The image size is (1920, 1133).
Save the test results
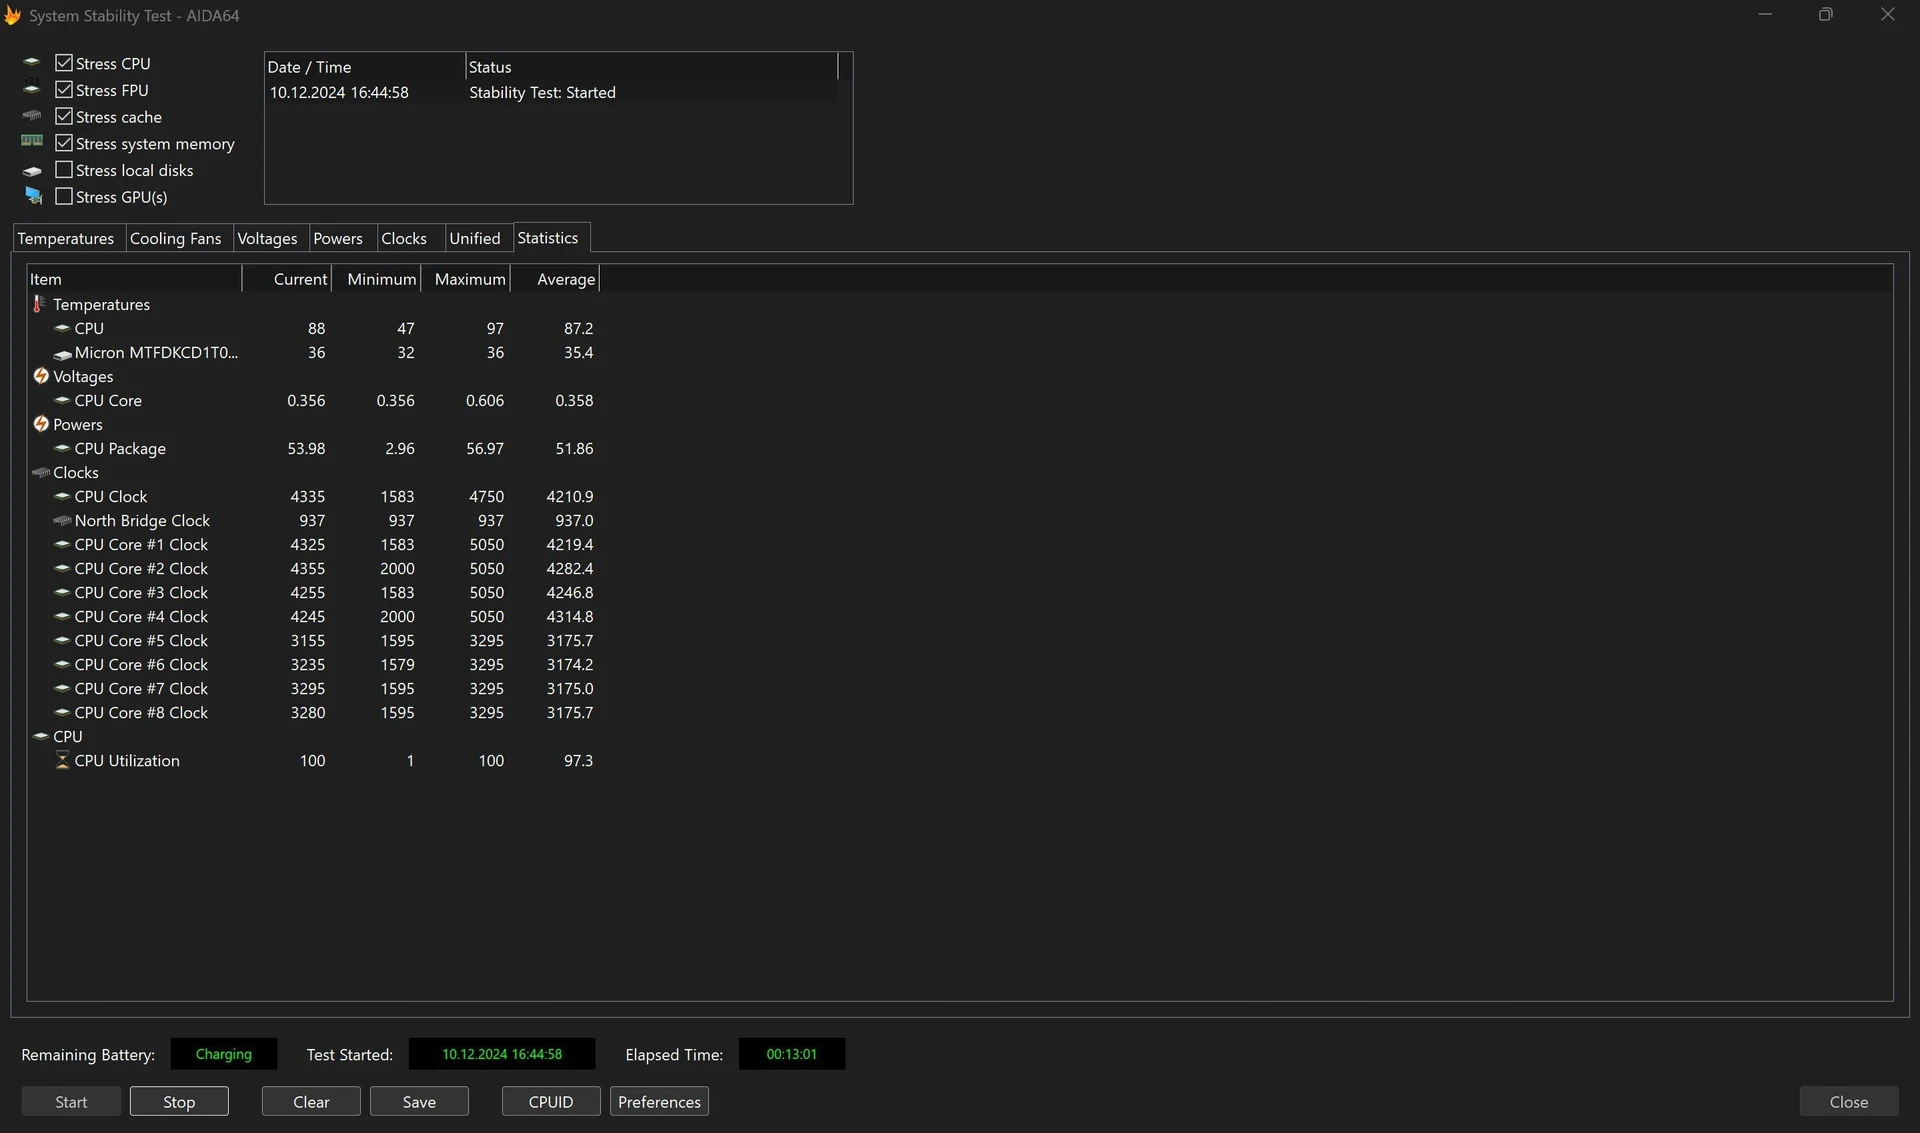(x=419, y=1101)
